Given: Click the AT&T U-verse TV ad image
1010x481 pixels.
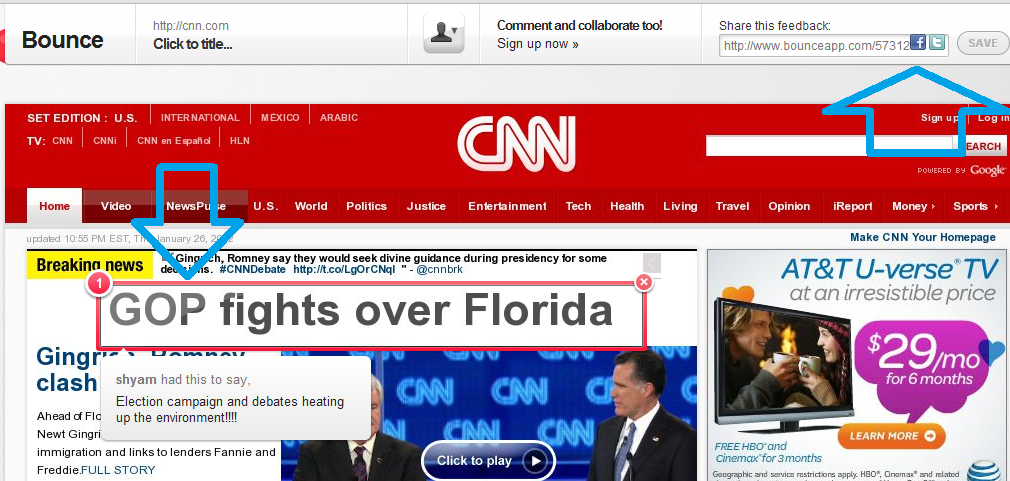Looking at the screenshot, I should (x=856, y=365).
